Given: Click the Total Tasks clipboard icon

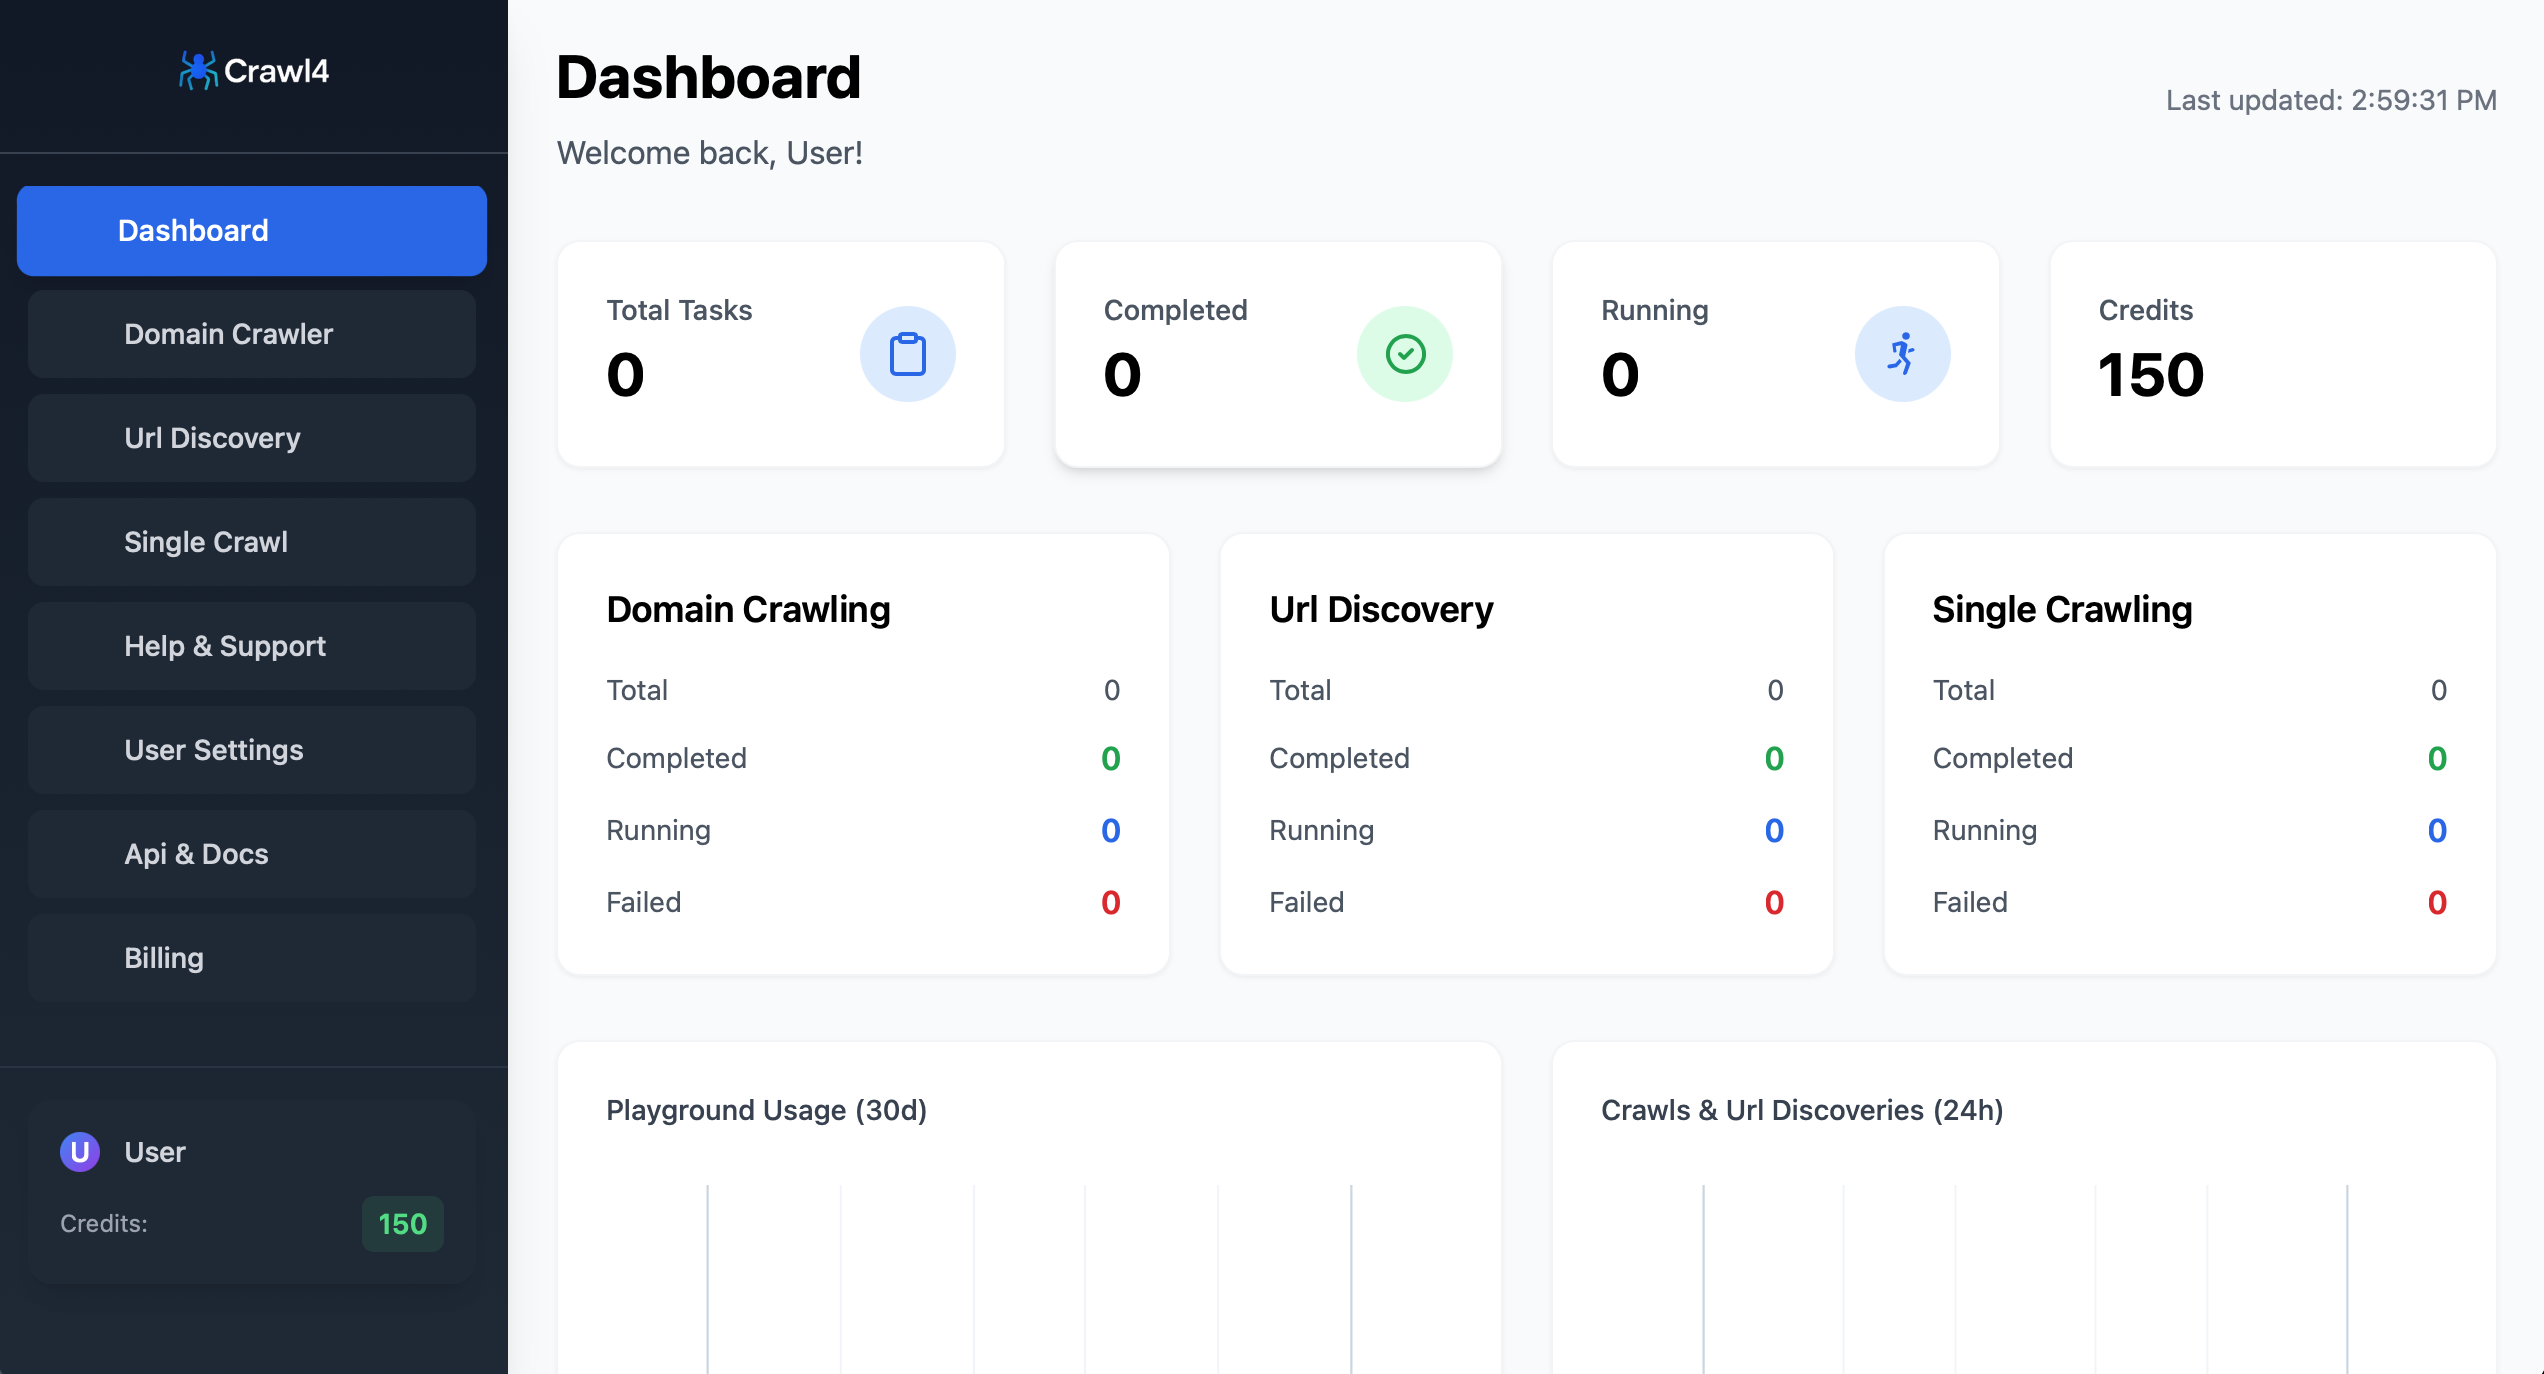Looking at the screenshot, I should [x=907, y=354].
